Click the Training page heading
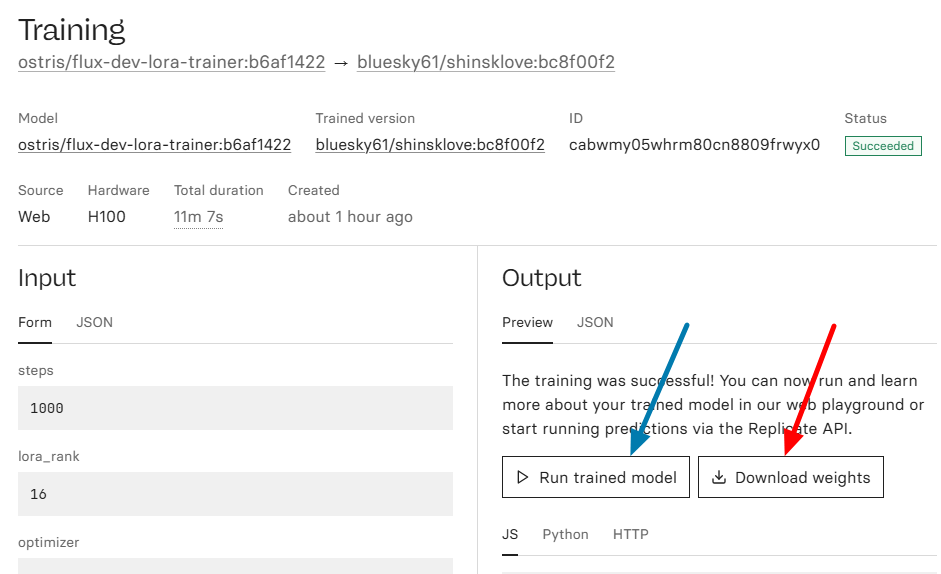 (71, 30)
